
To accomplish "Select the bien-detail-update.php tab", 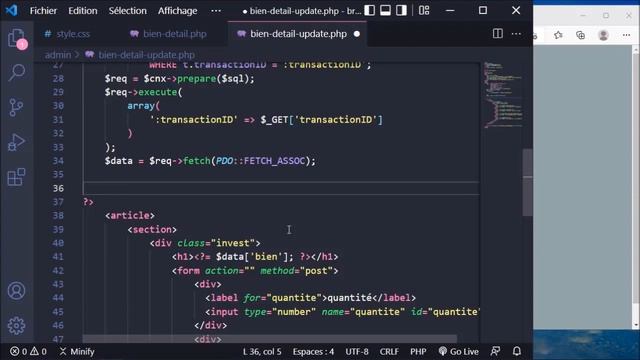I will point(298,34).
